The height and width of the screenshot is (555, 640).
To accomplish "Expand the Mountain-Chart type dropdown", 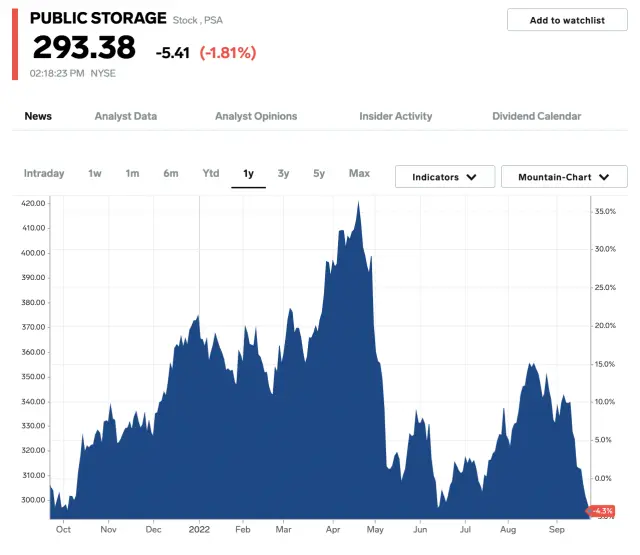I will pyautogui.click(x=564, y=177).
